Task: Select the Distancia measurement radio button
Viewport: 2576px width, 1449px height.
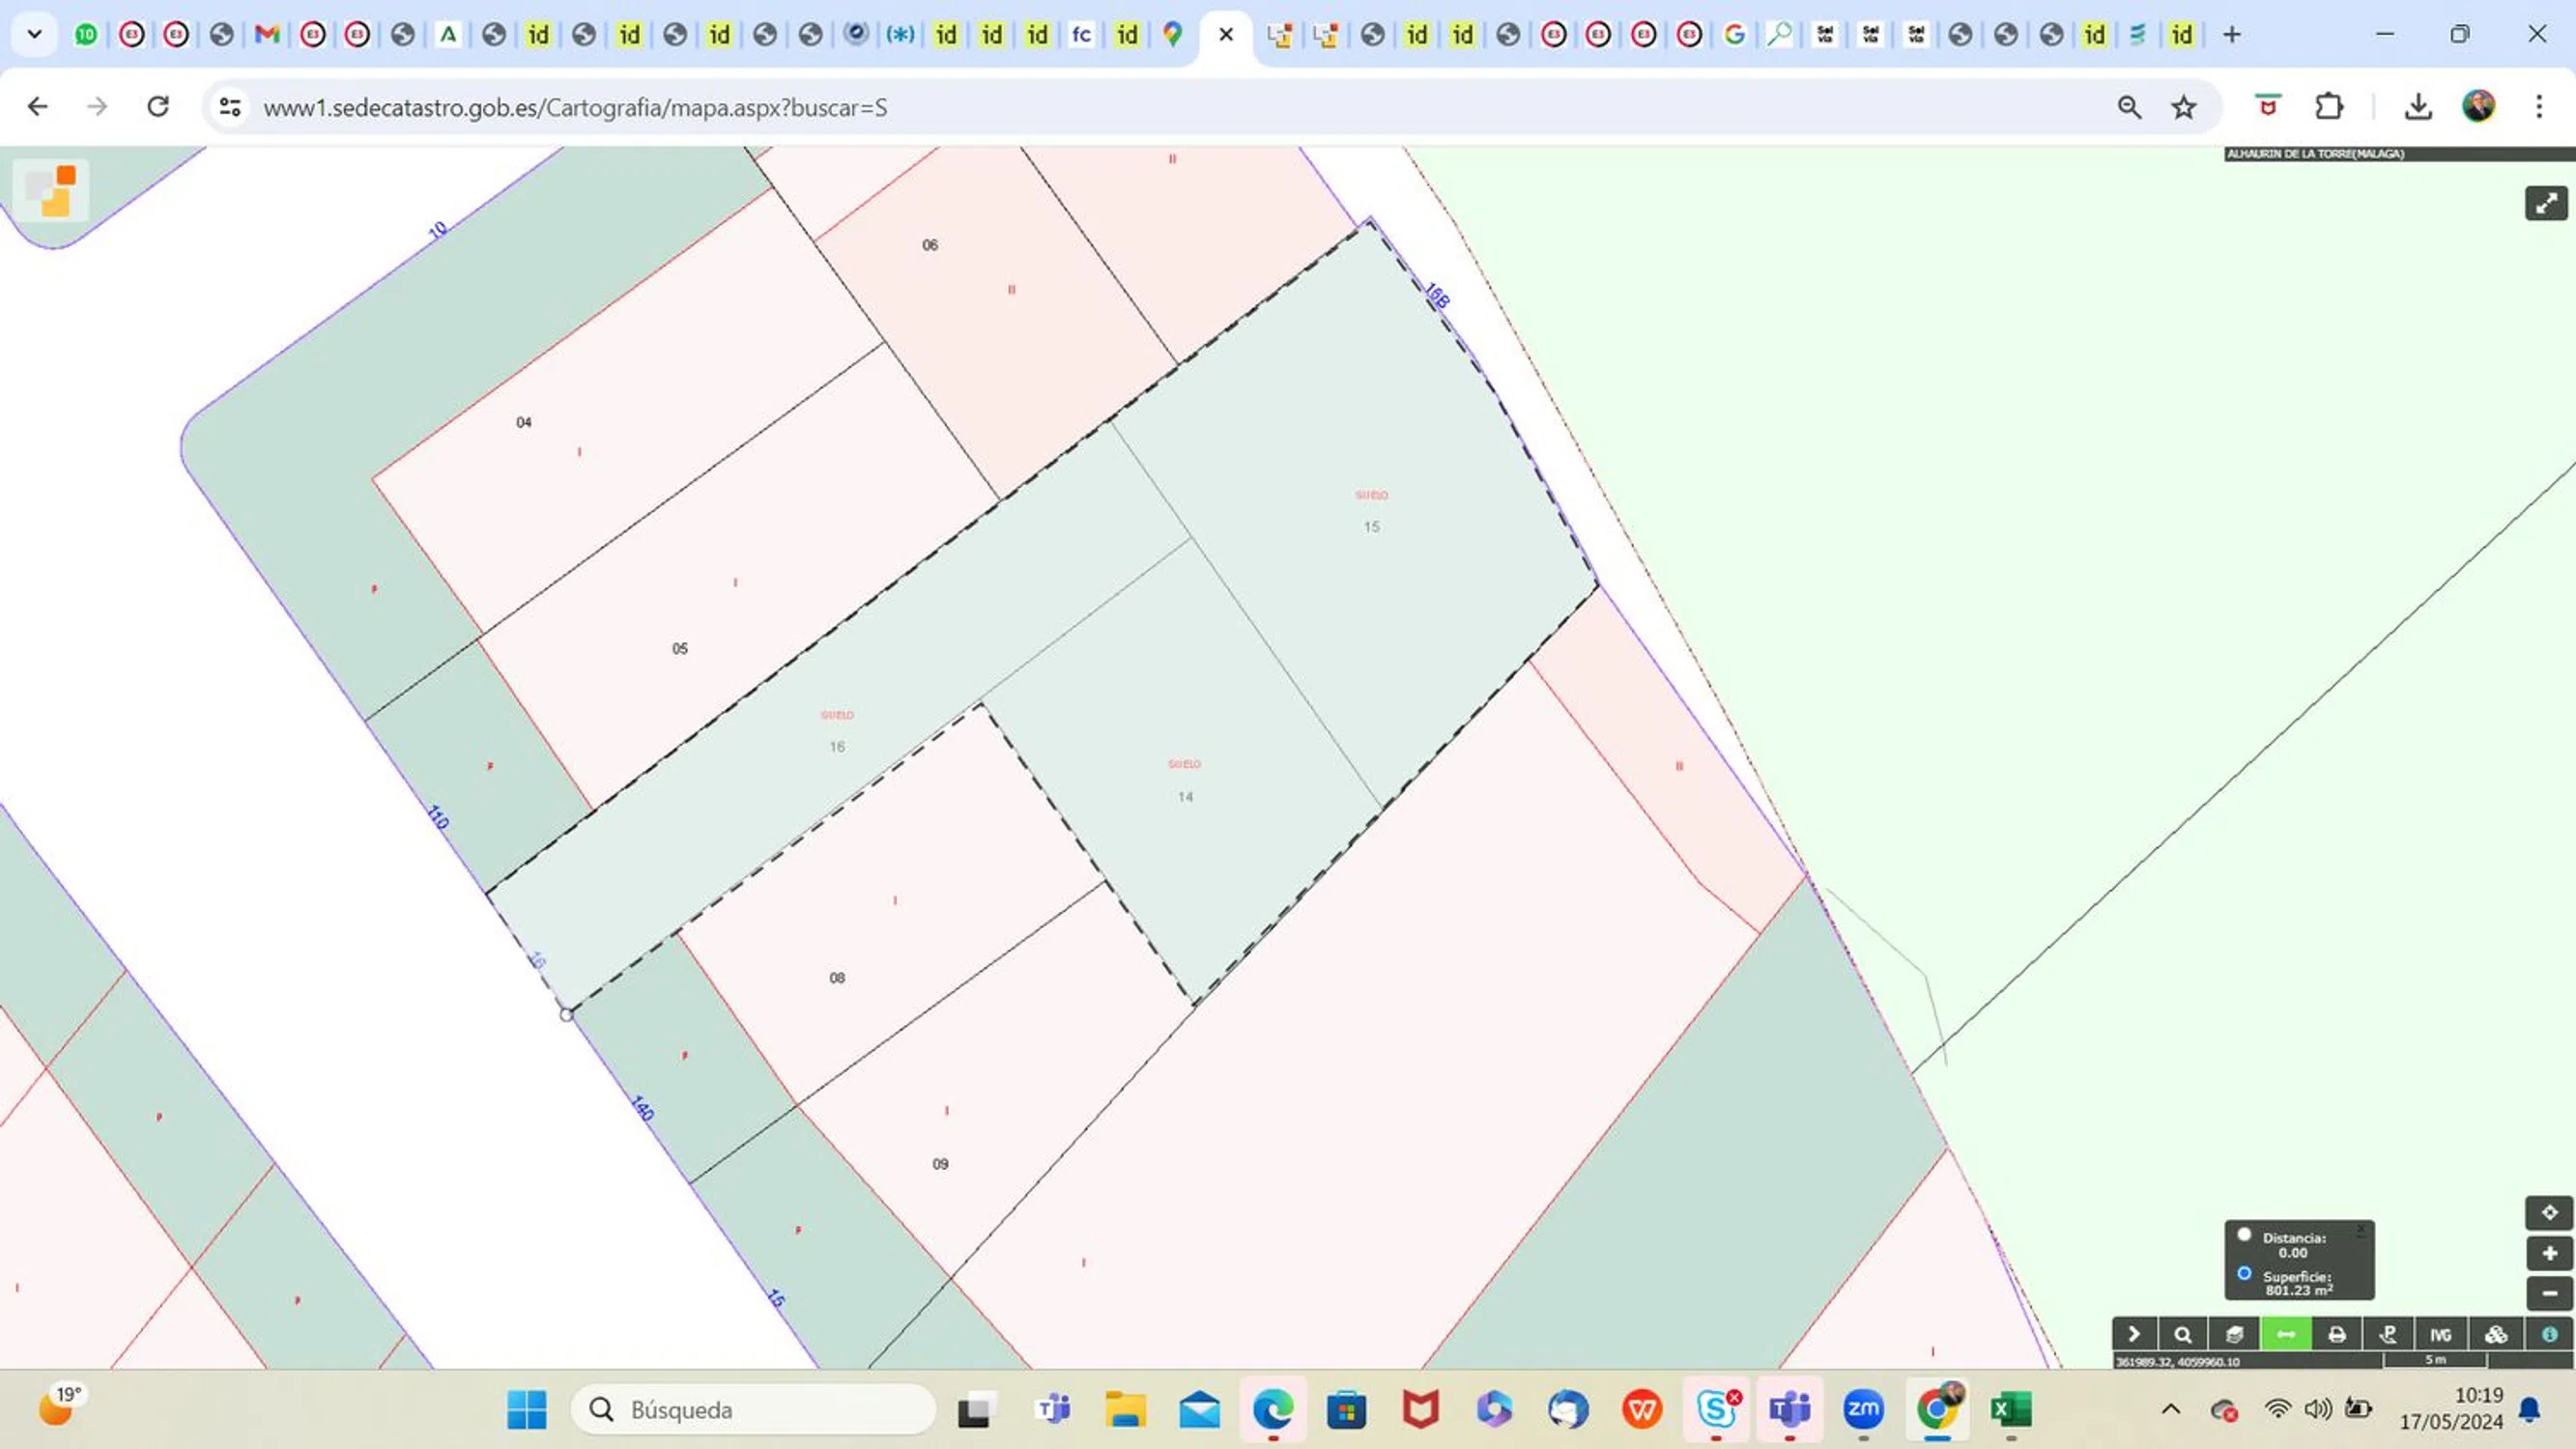Action: 2244,1235
